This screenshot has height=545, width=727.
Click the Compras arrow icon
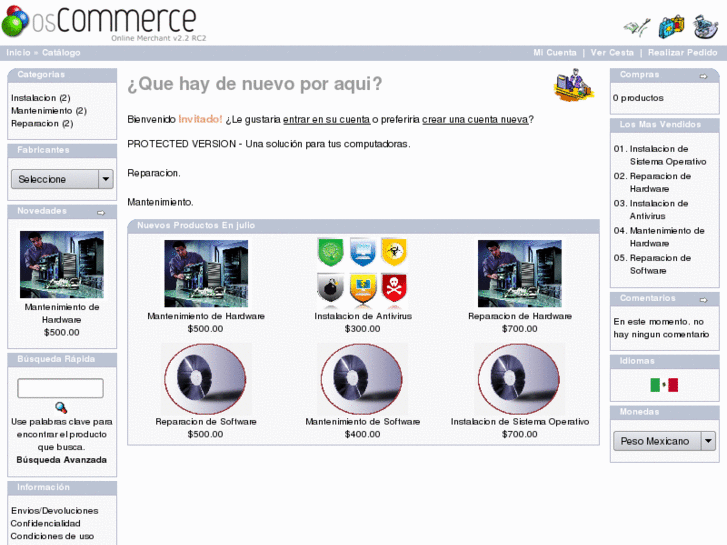(703, 76)
